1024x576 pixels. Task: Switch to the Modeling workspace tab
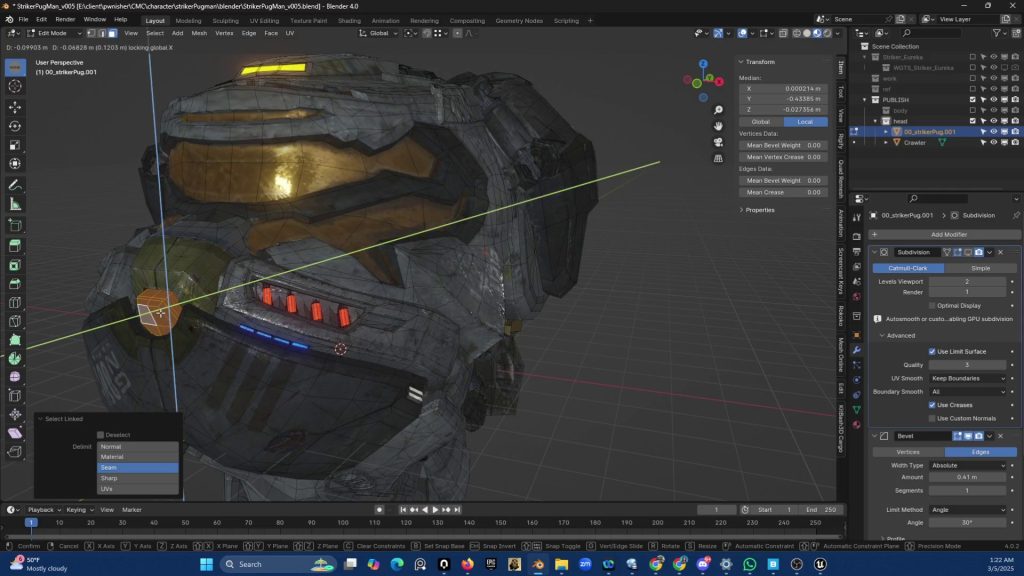click(x=188, y=20)
